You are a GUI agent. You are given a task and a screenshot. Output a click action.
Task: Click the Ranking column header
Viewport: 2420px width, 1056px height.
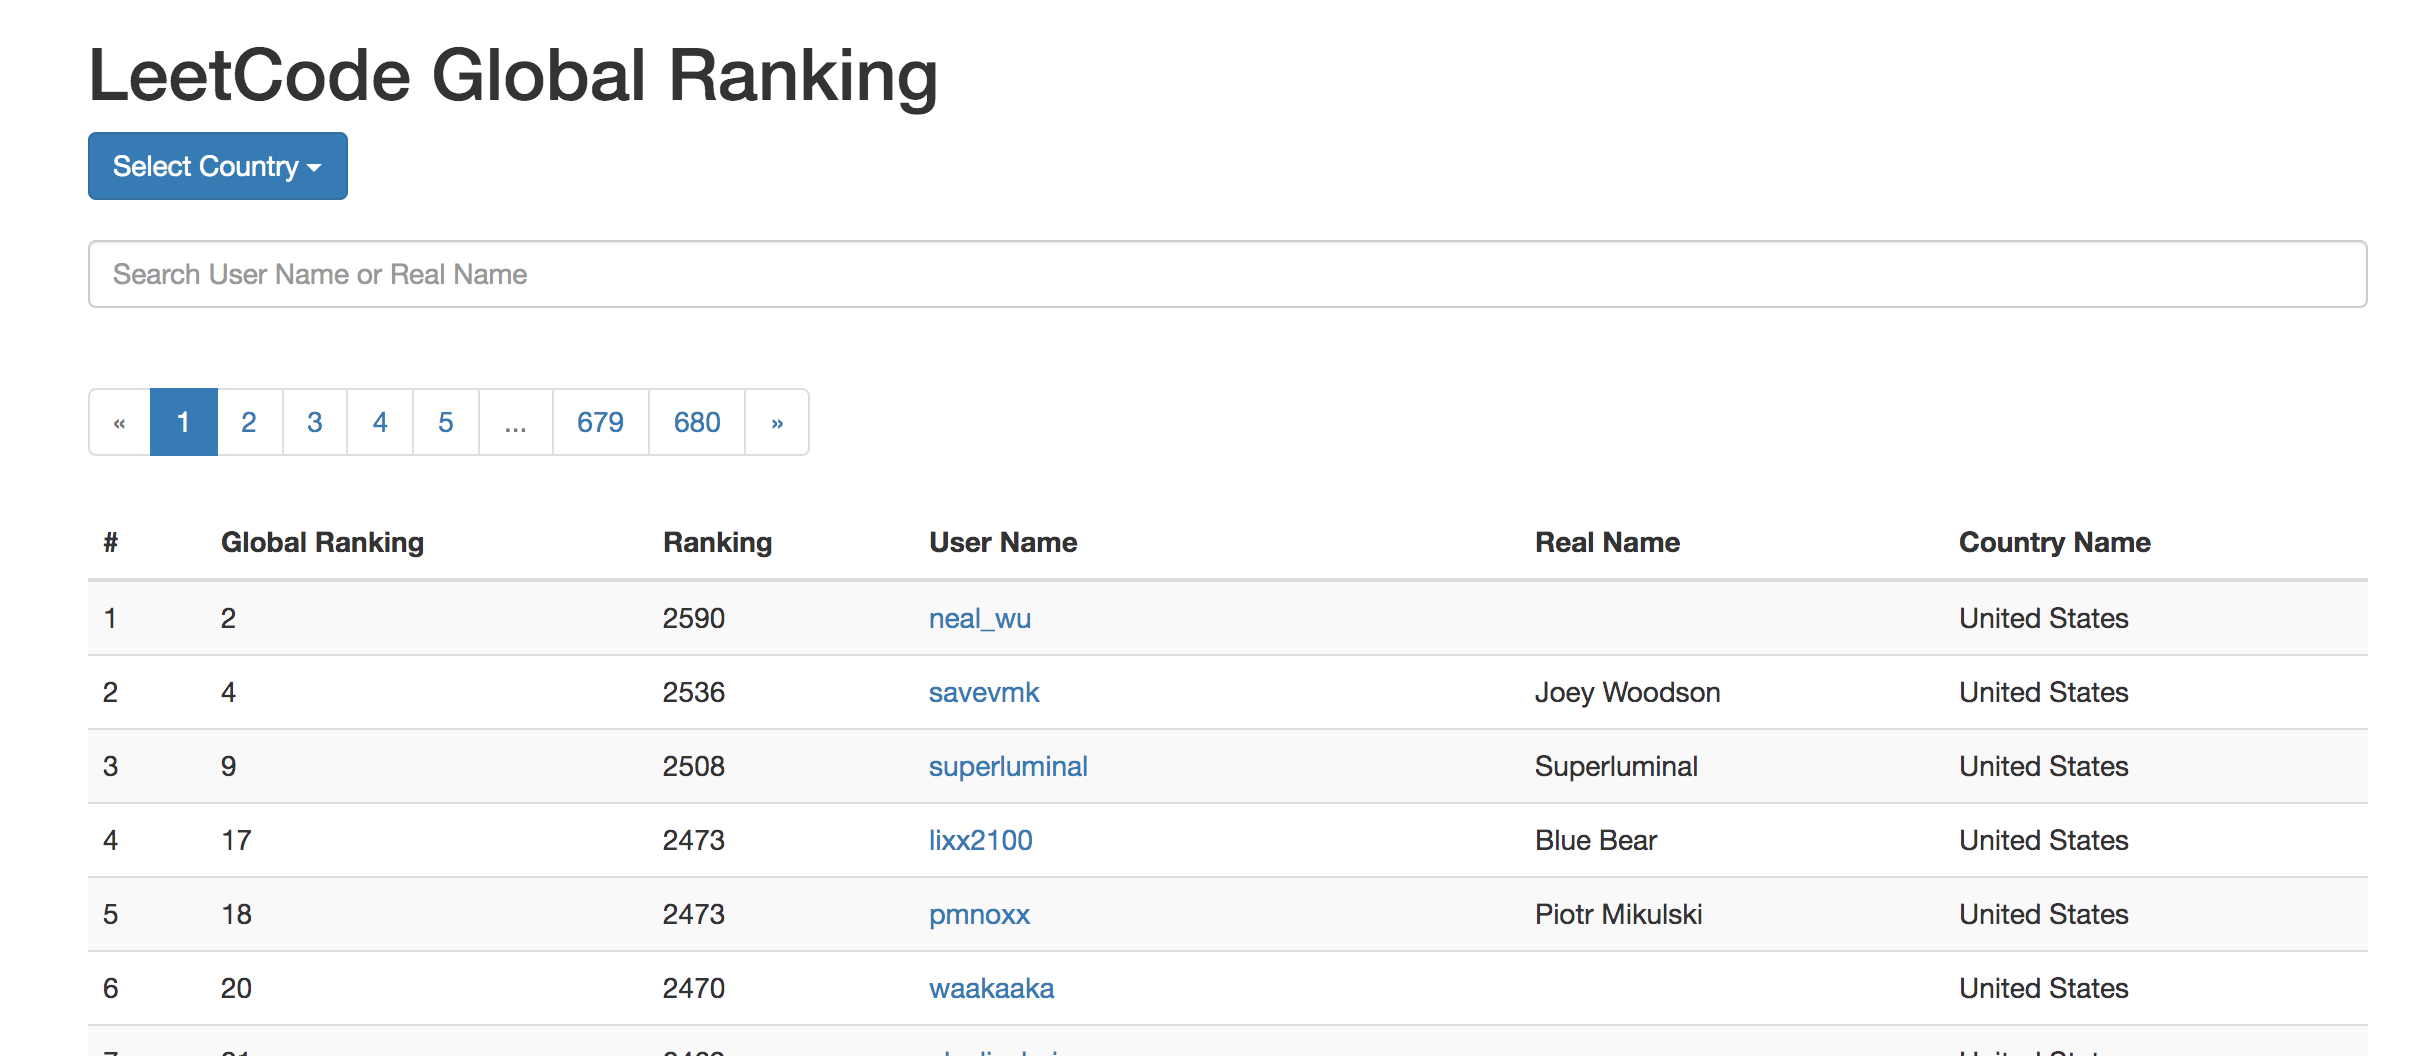[717, 542]
